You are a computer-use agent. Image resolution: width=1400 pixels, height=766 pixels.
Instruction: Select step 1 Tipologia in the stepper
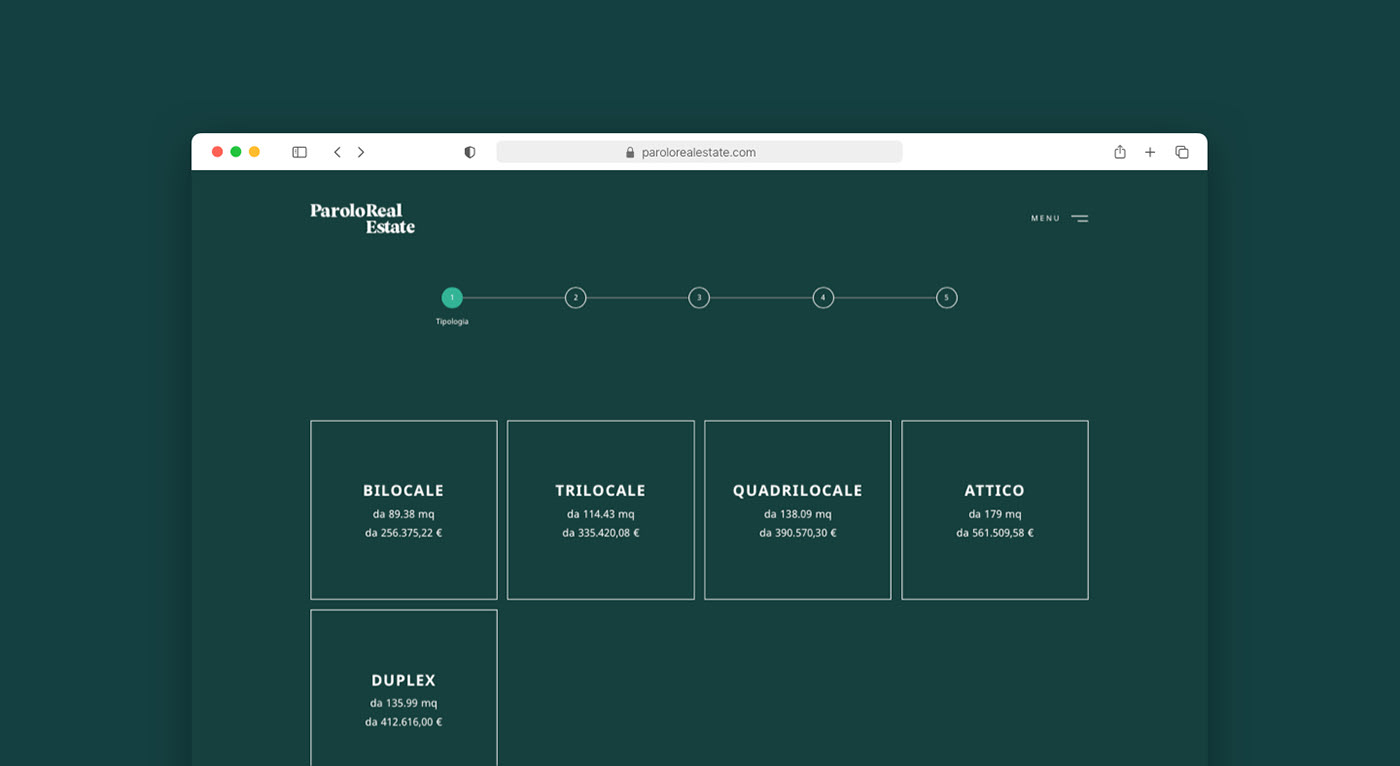[452, 298]
